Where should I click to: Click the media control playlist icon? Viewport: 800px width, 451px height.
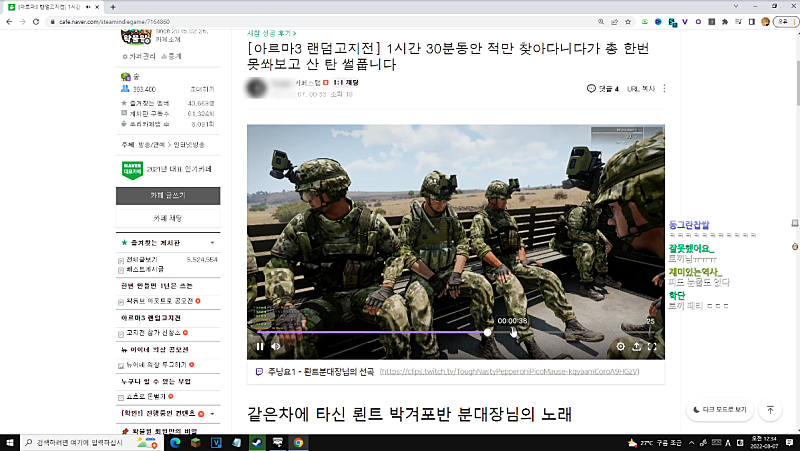click(738, 21)
